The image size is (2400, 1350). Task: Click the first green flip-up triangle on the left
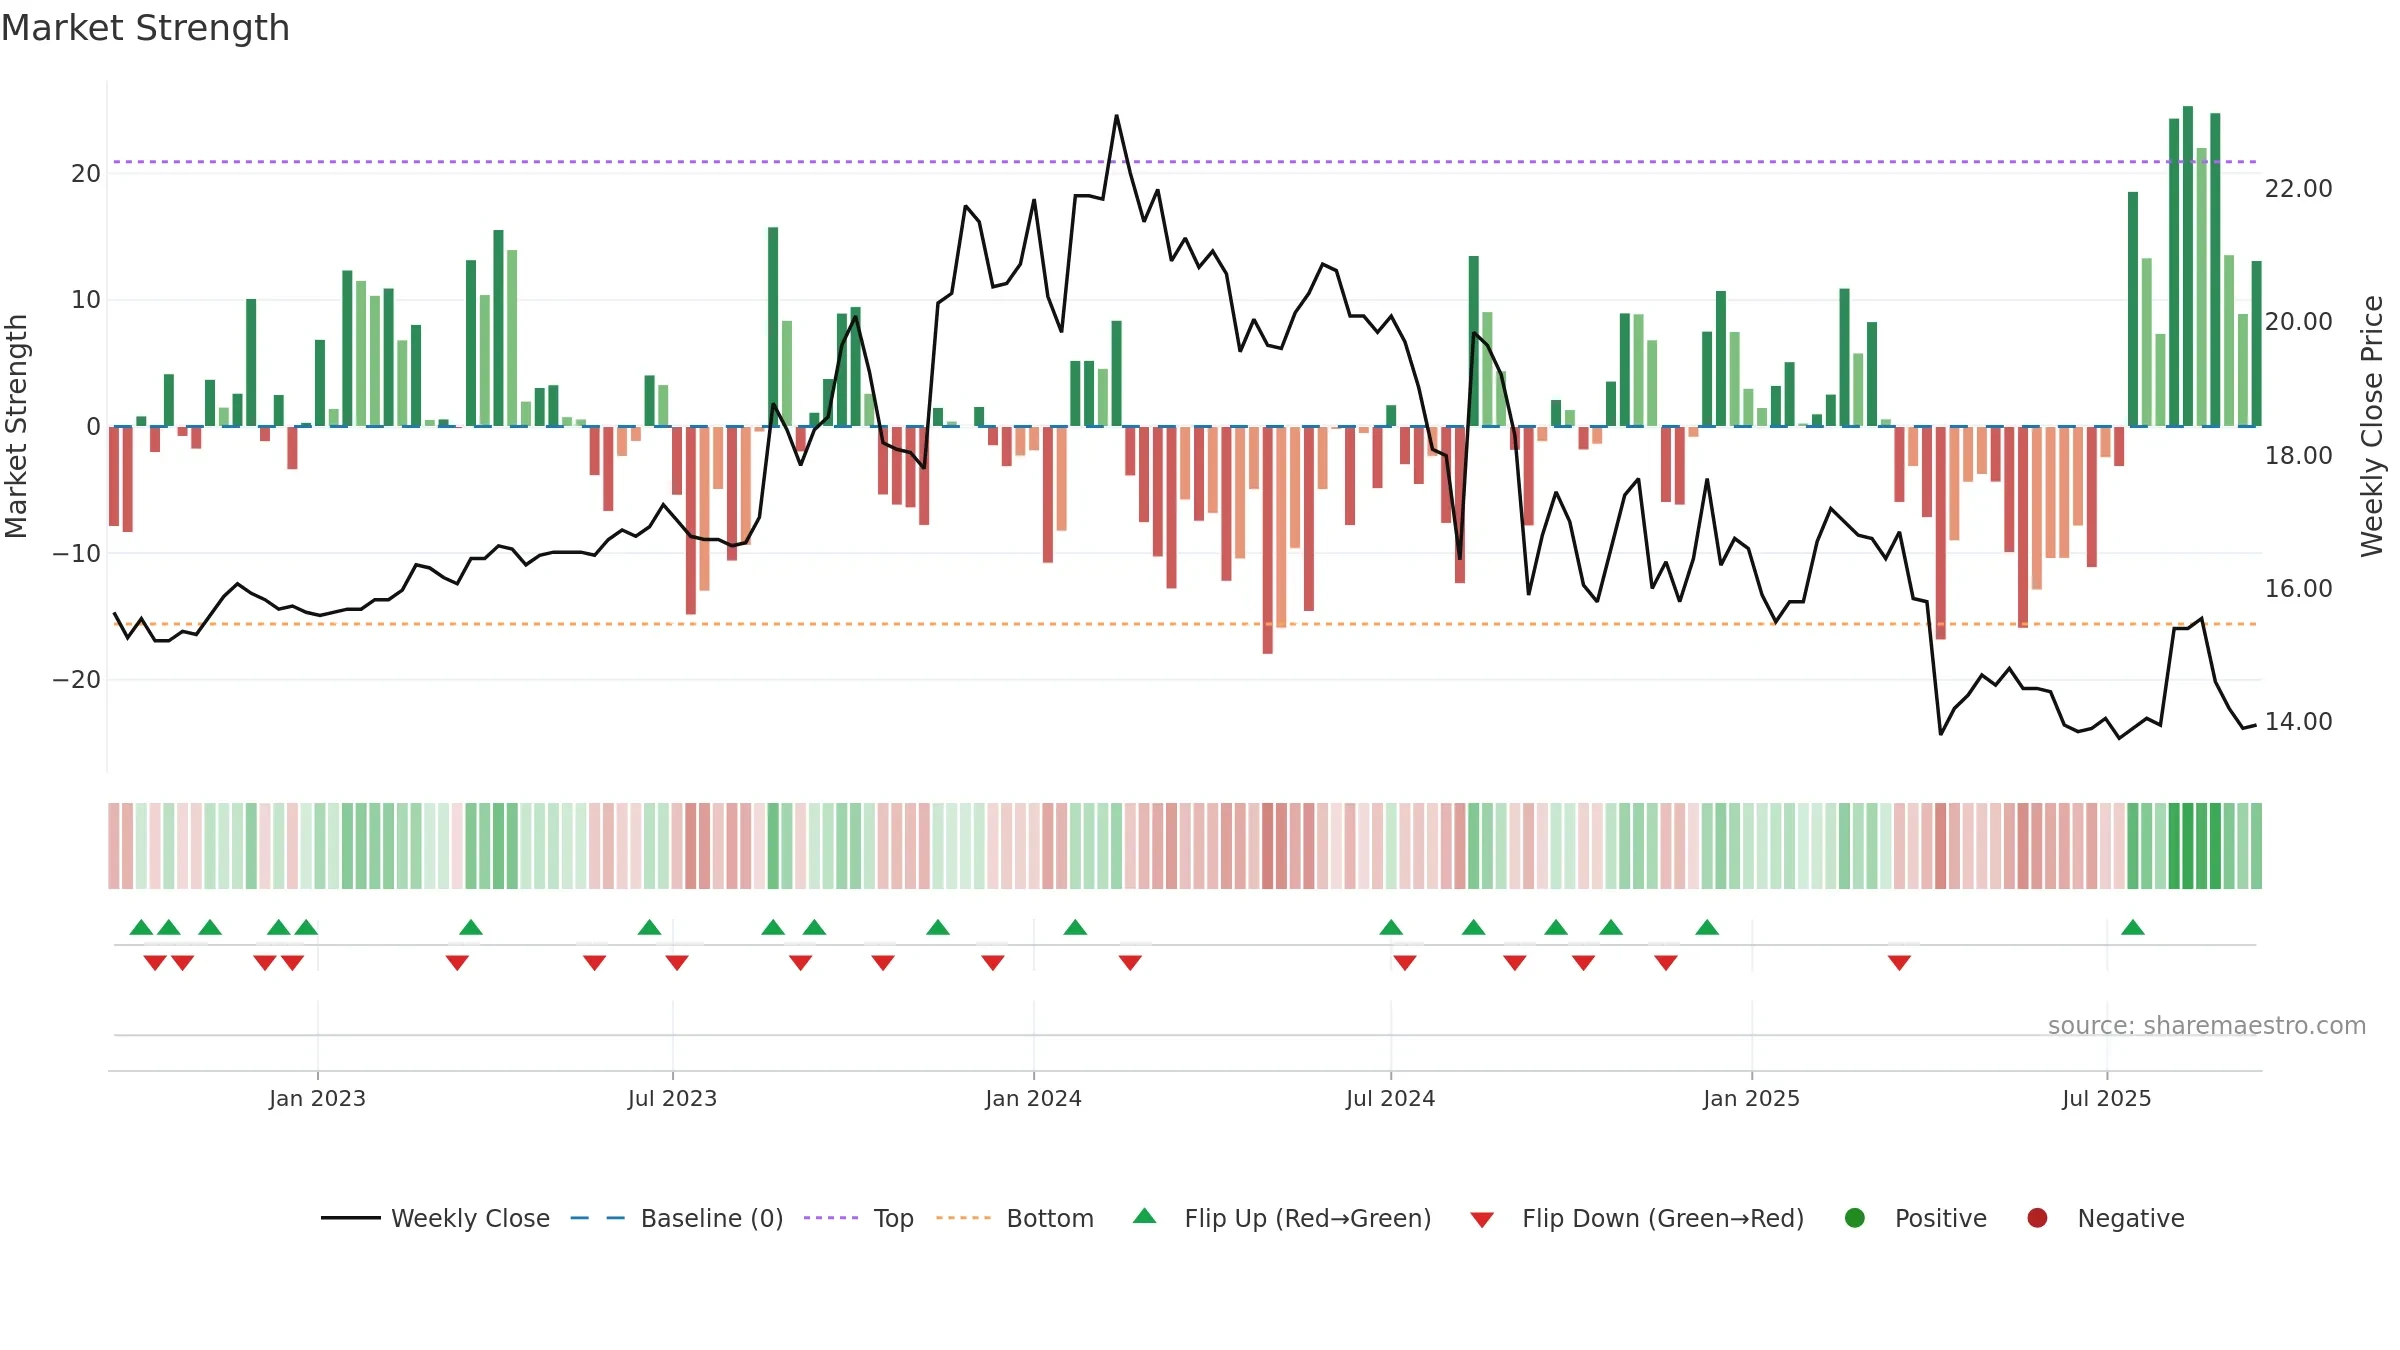click(141, 927)
